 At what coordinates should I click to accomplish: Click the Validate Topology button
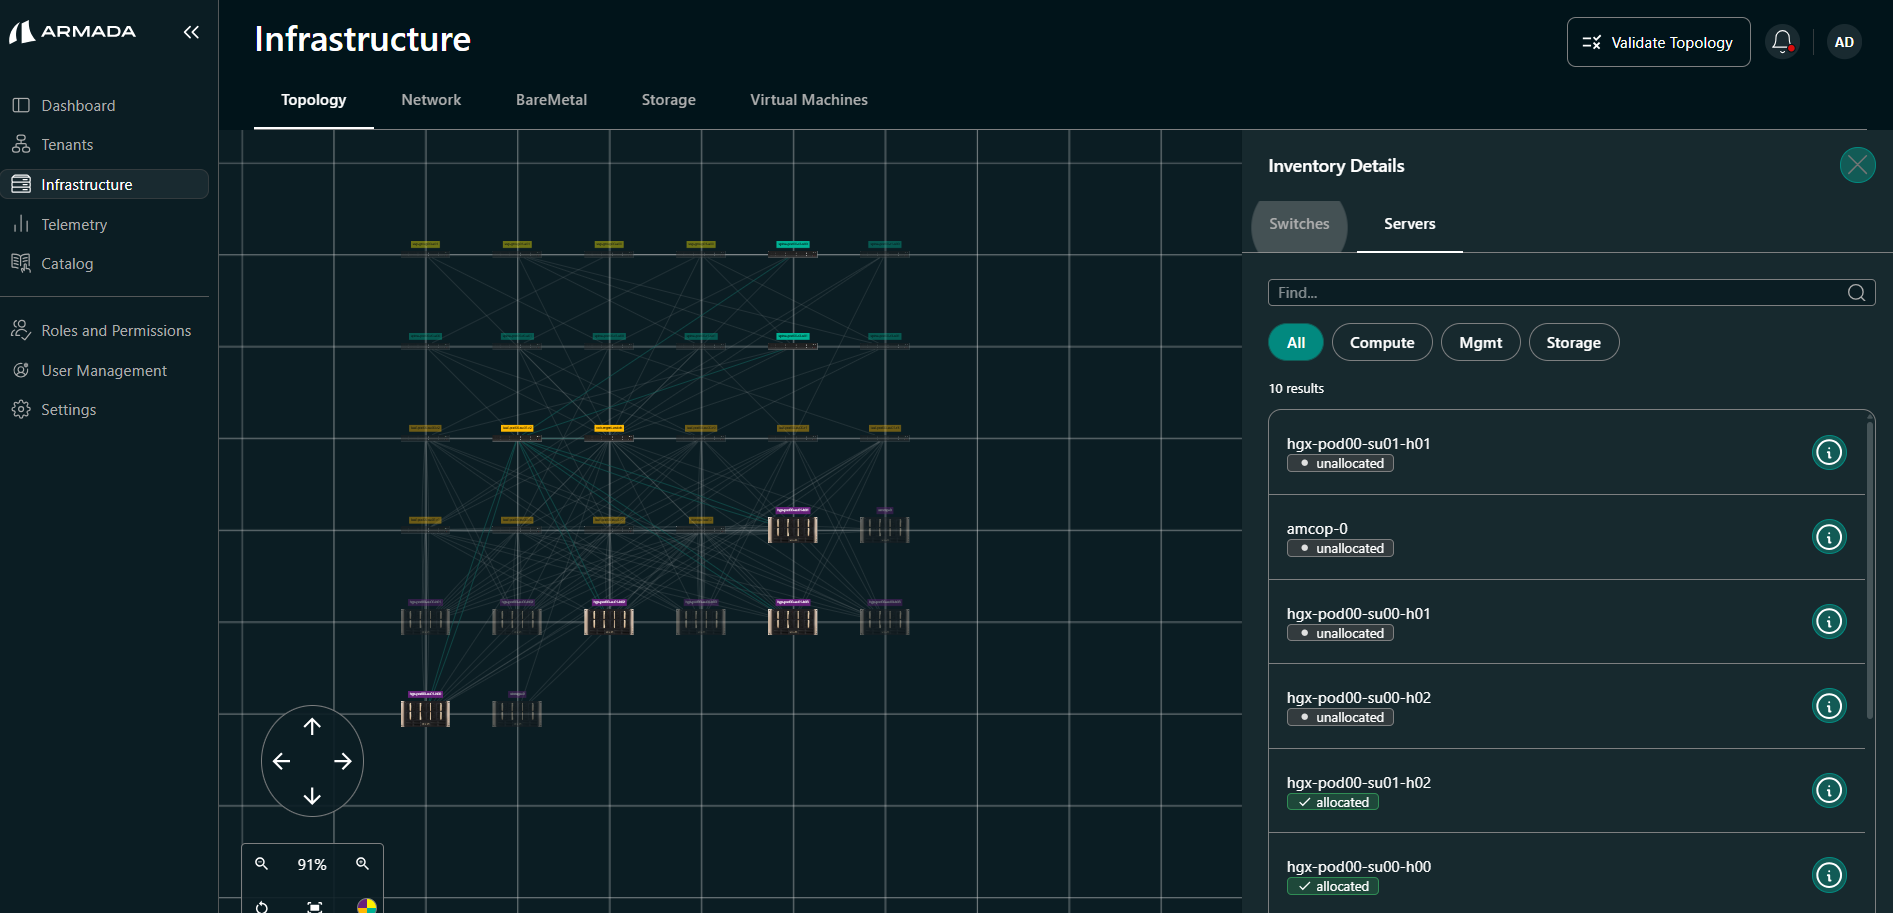click(x=1658, y=42)
